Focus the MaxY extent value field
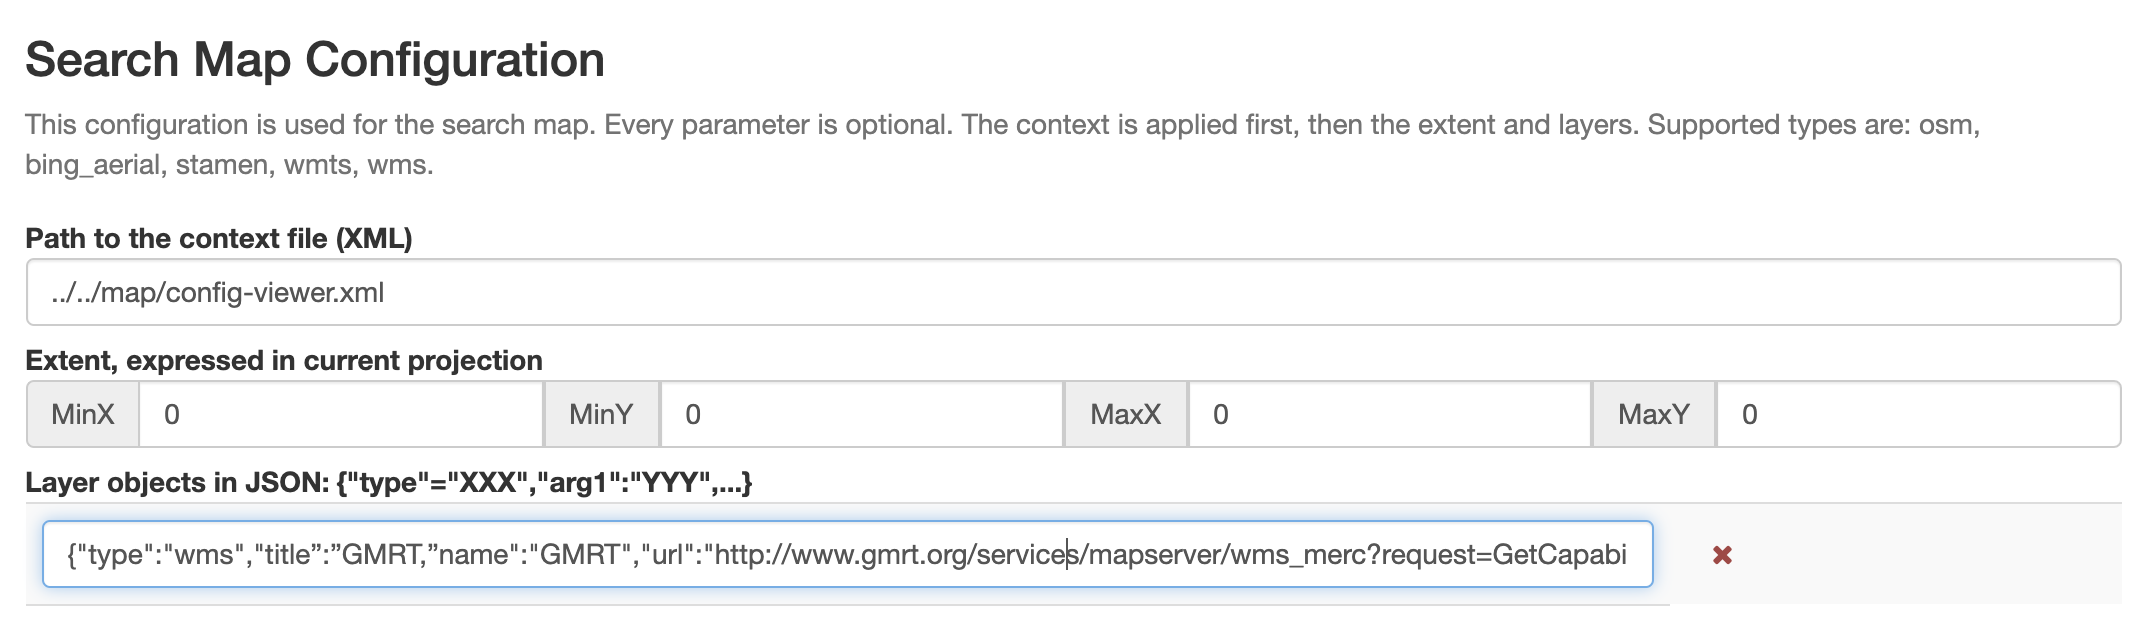 (1918, 414)
